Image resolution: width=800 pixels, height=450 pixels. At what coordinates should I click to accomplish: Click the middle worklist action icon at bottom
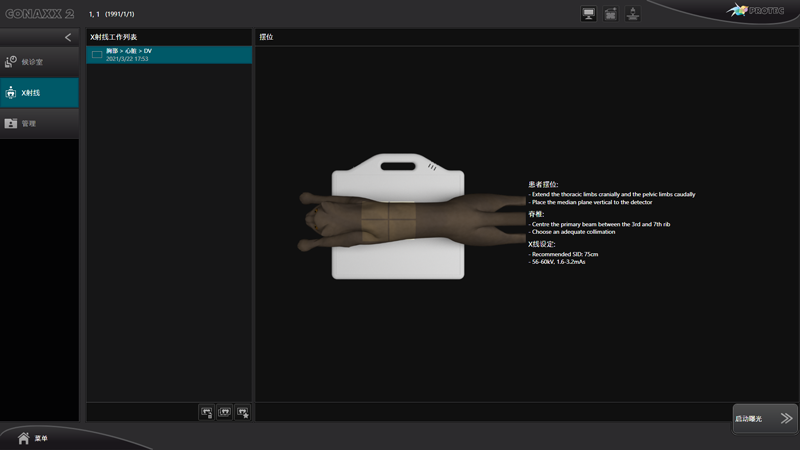[x=224, y=411]
